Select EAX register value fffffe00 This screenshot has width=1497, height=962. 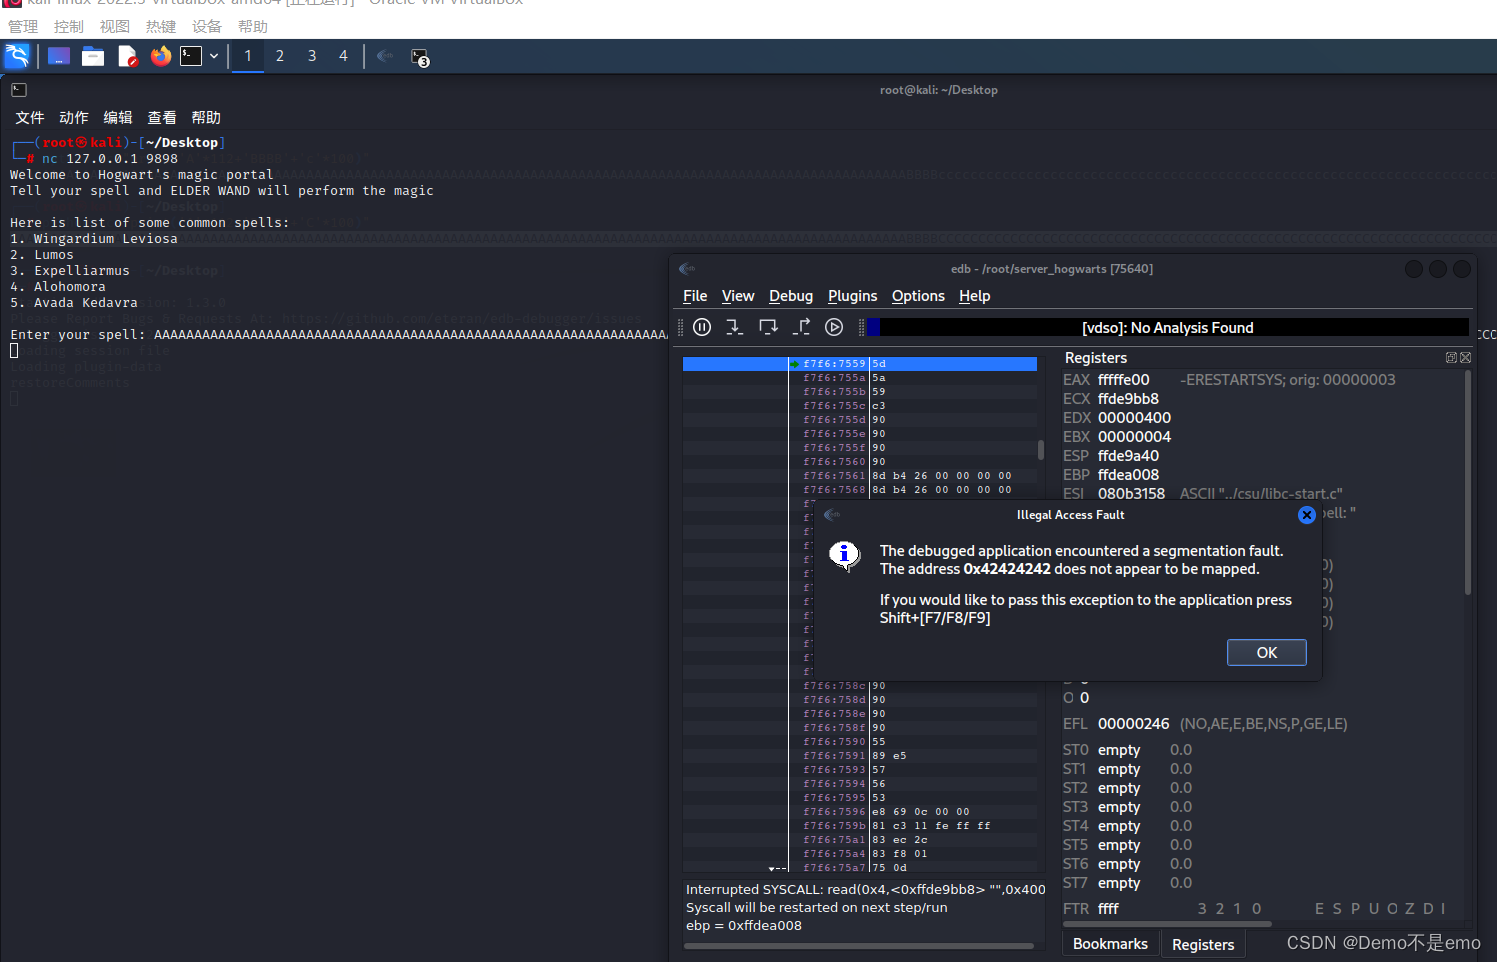1124,380
